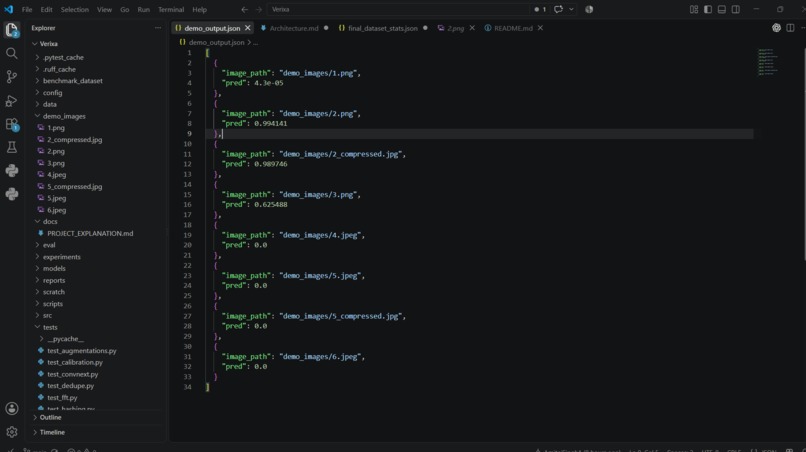806x452 pixels.
Task: Click "demo_images/3.png" string on line 15
Action: [x=317, y=194]
